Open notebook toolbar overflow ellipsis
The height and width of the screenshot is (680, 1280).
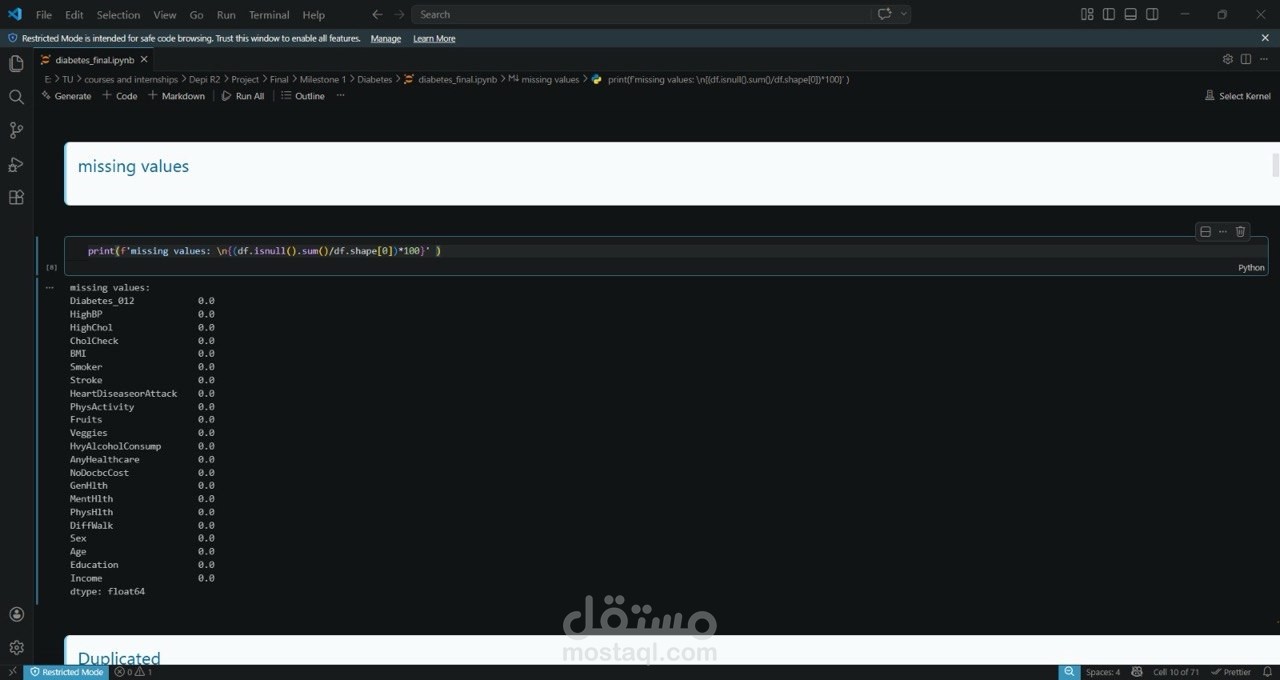[x=340, y=96]
